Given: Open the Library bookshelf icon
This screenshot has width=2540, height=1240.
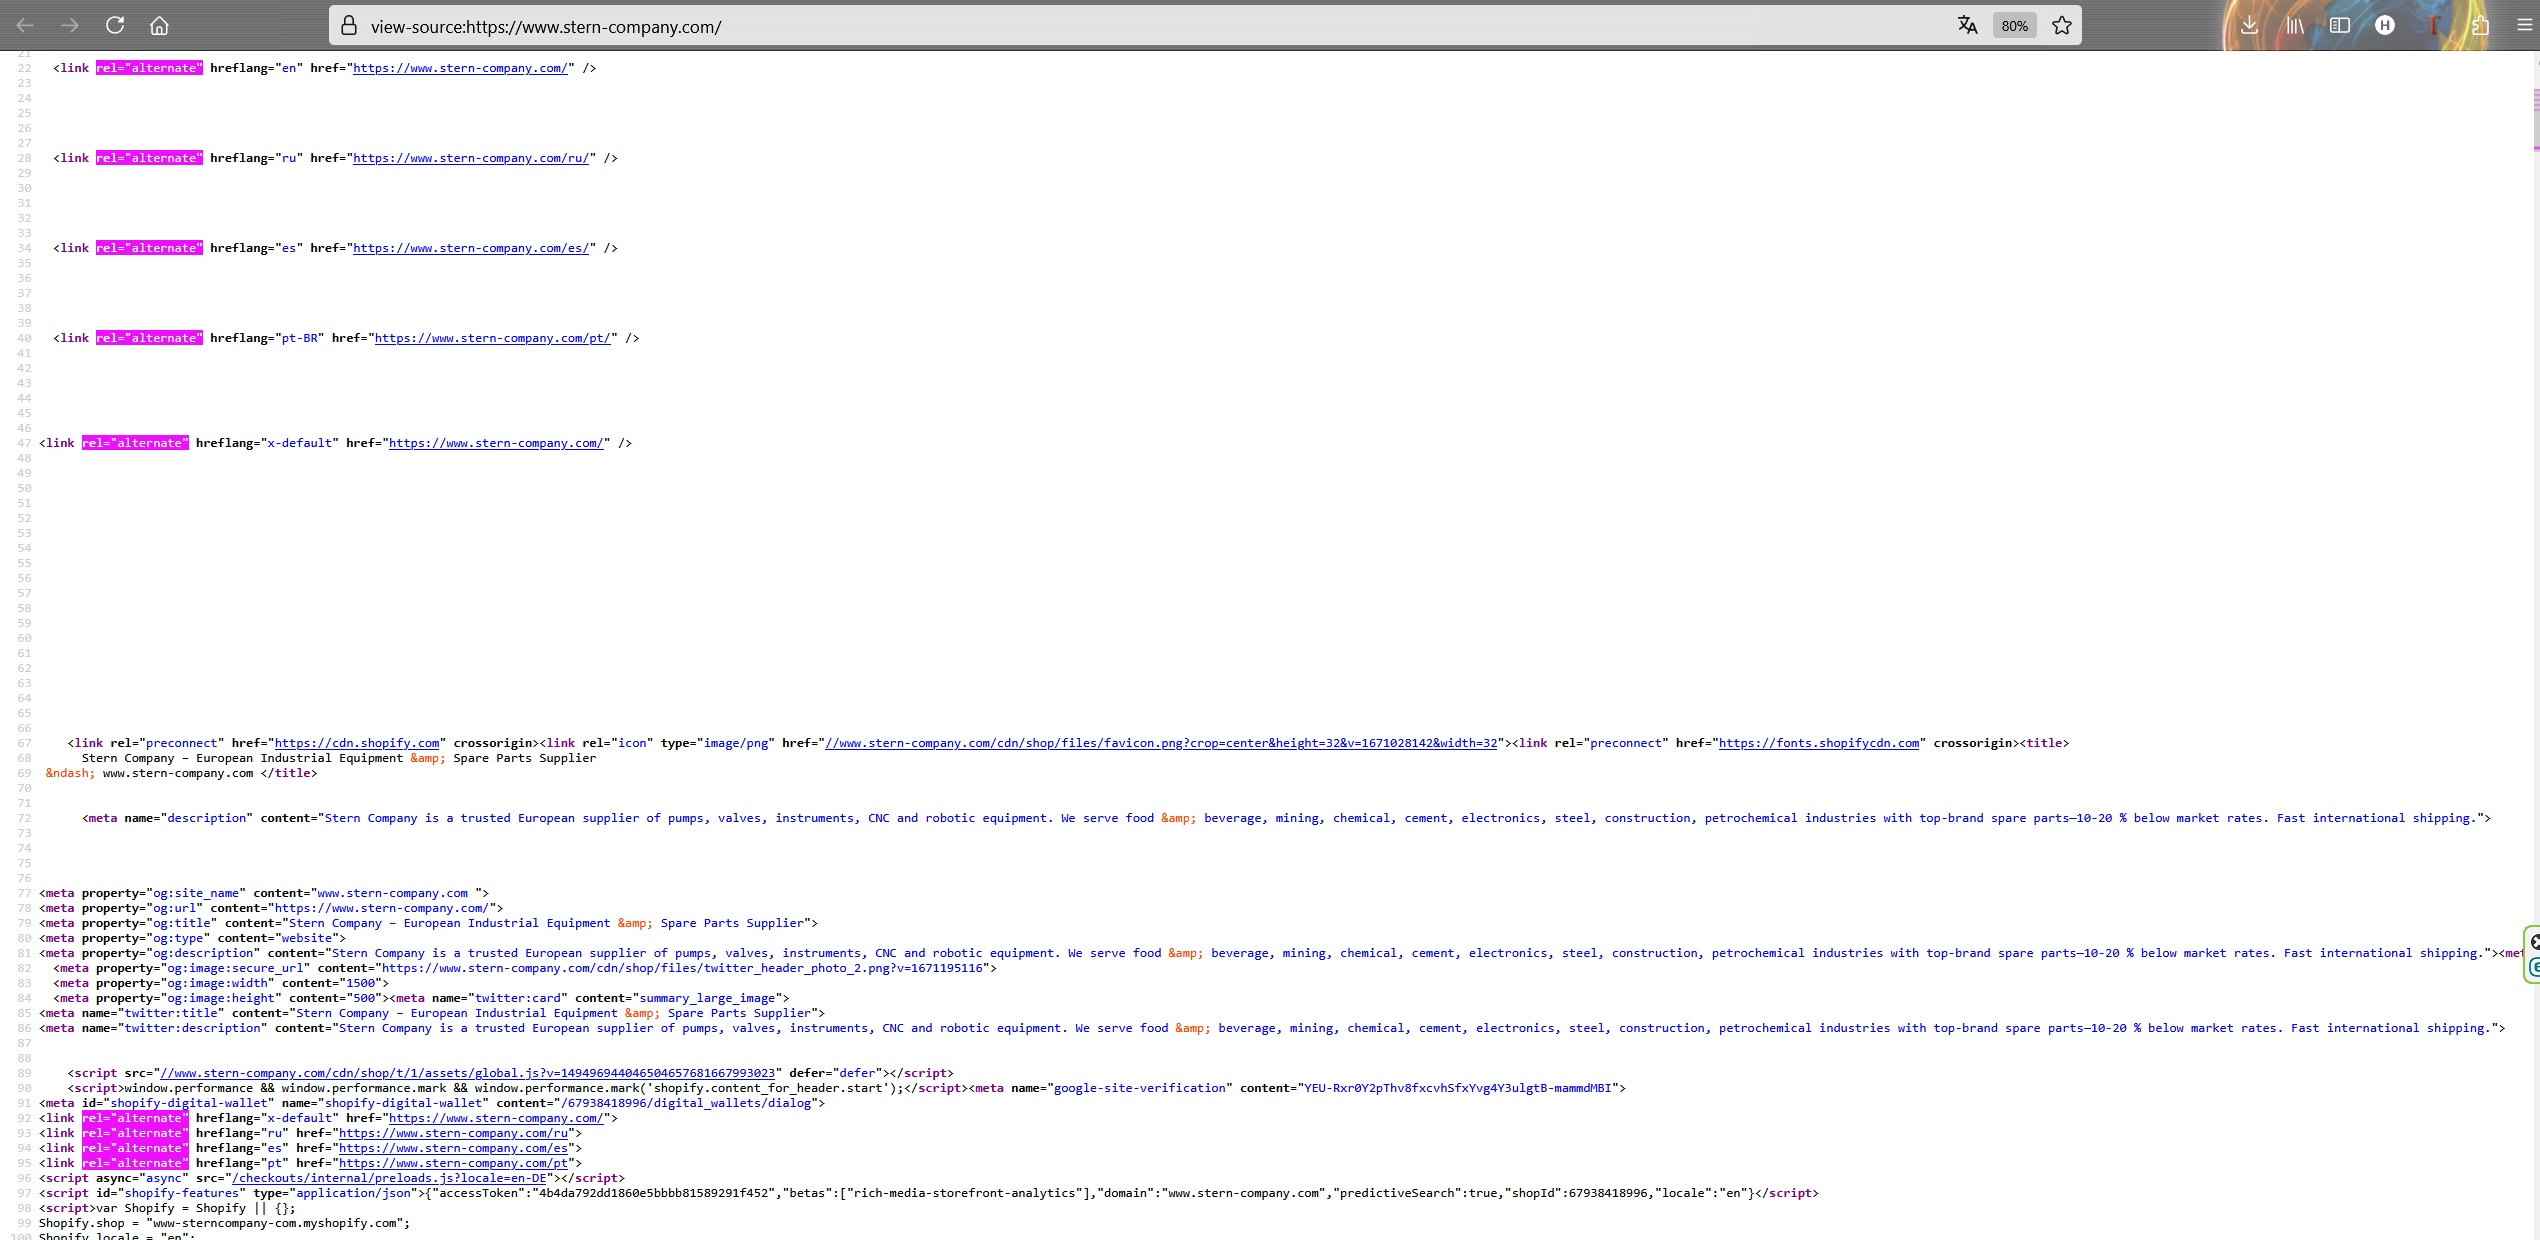Looking at the screenshot, I should click(2294, 26).
